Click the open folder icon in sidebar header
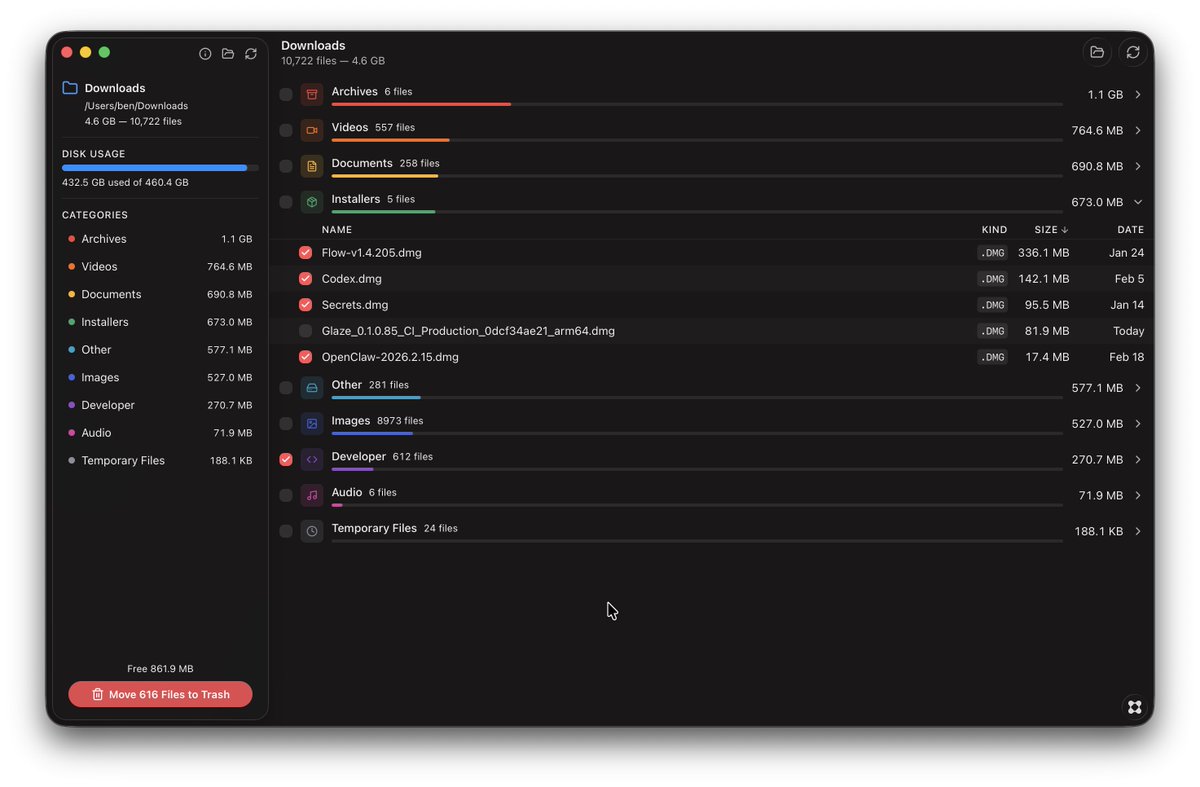Screen dimensions: 1200x787 point(228,54)
